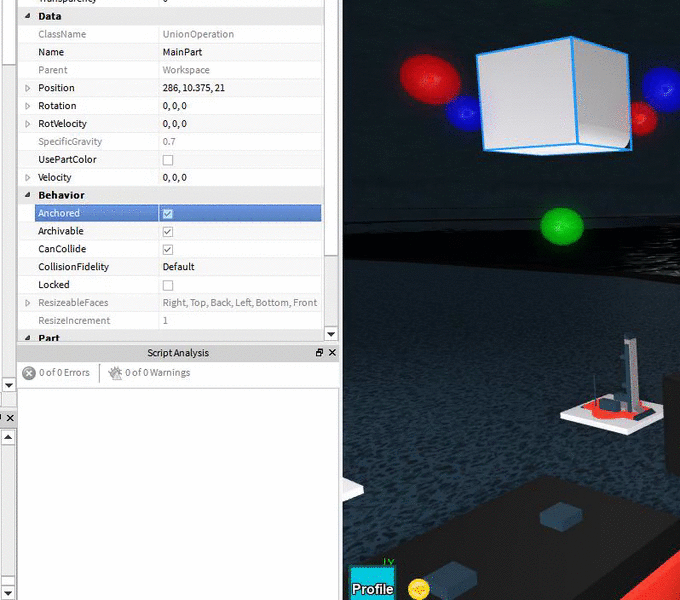Toggle the UsePartColor checkbox

click(x=168, y=160)
